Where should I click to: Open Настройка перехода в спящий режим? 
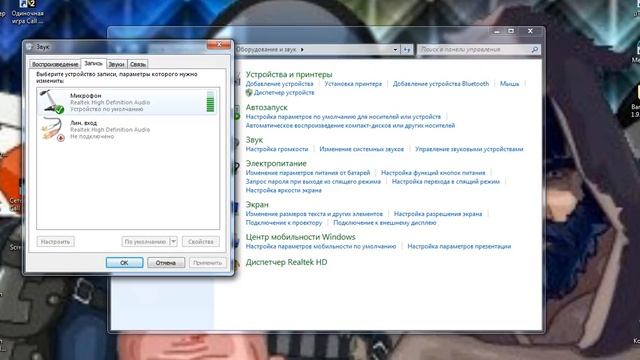click(x=446, y=182)
